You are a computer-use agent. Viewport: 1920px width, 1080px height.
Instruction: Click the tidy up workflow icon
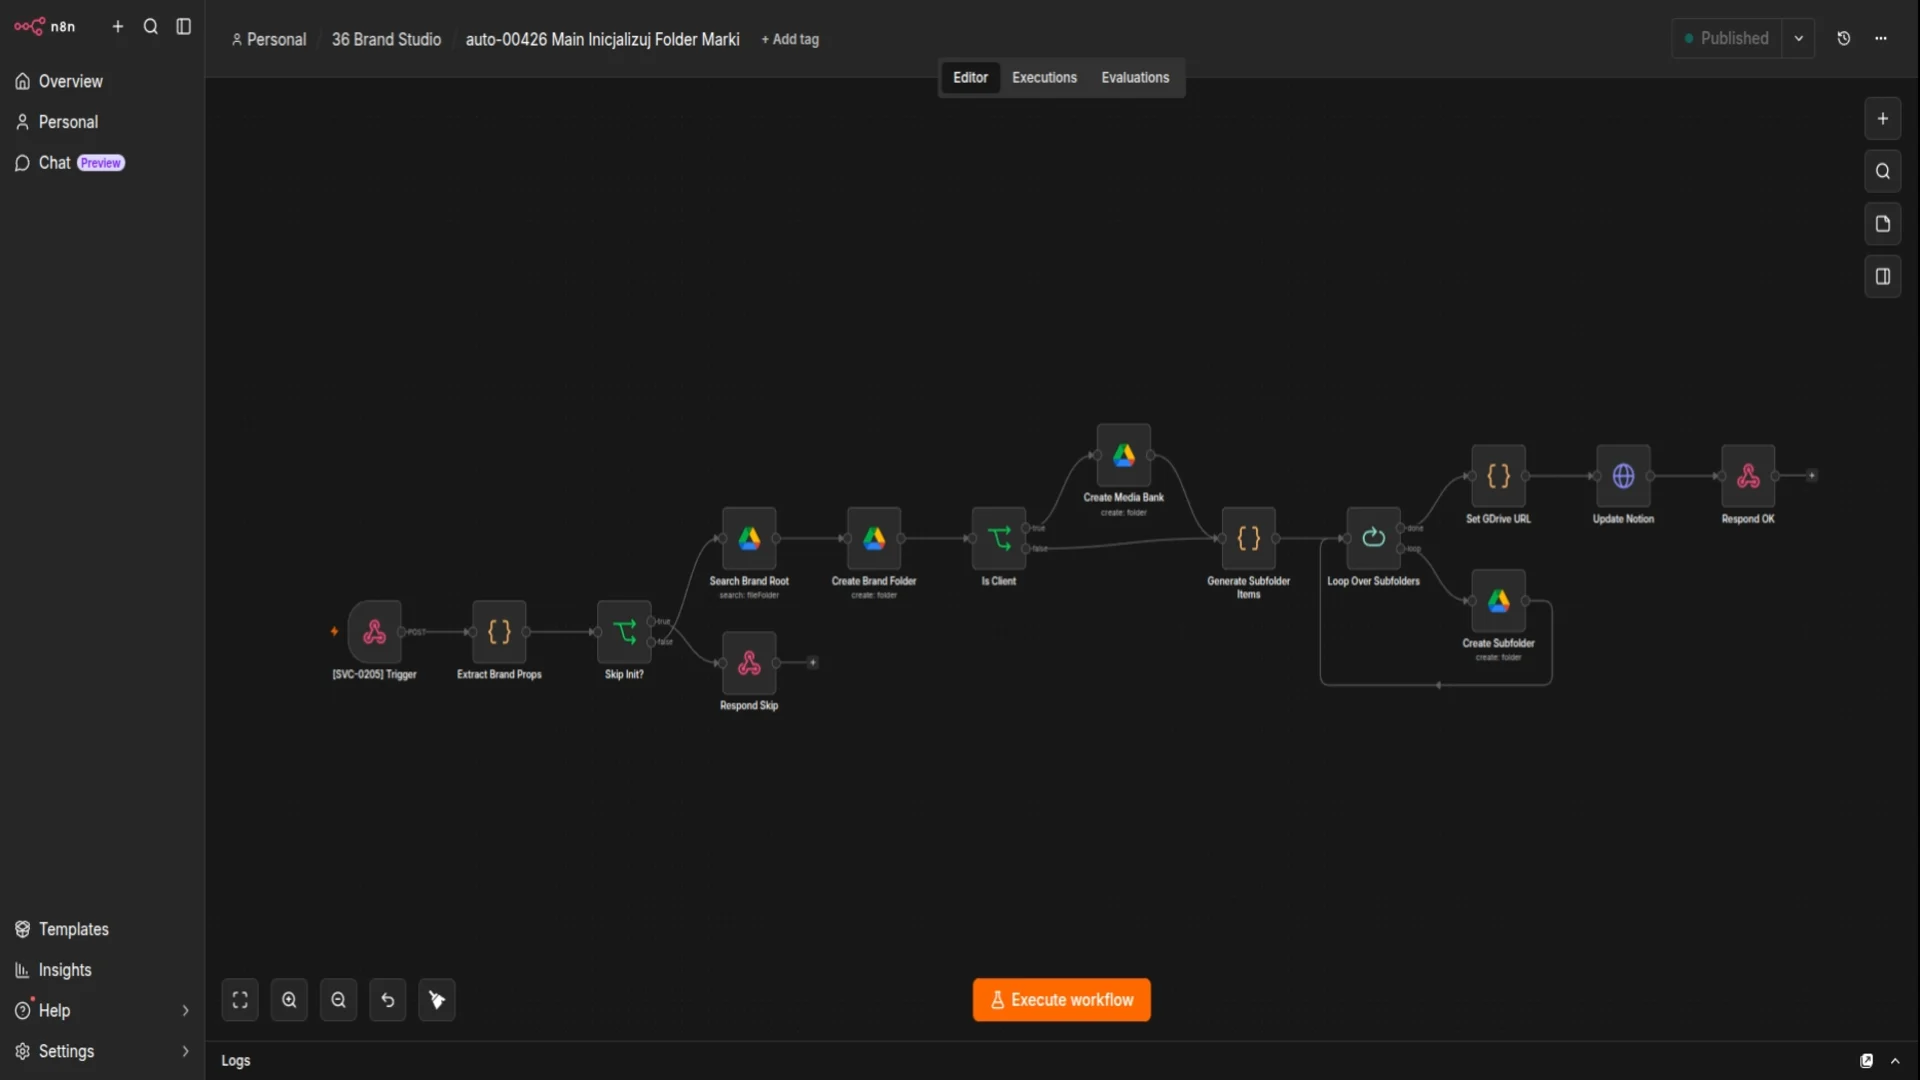pyautogui.click(x=437, y=1000)
